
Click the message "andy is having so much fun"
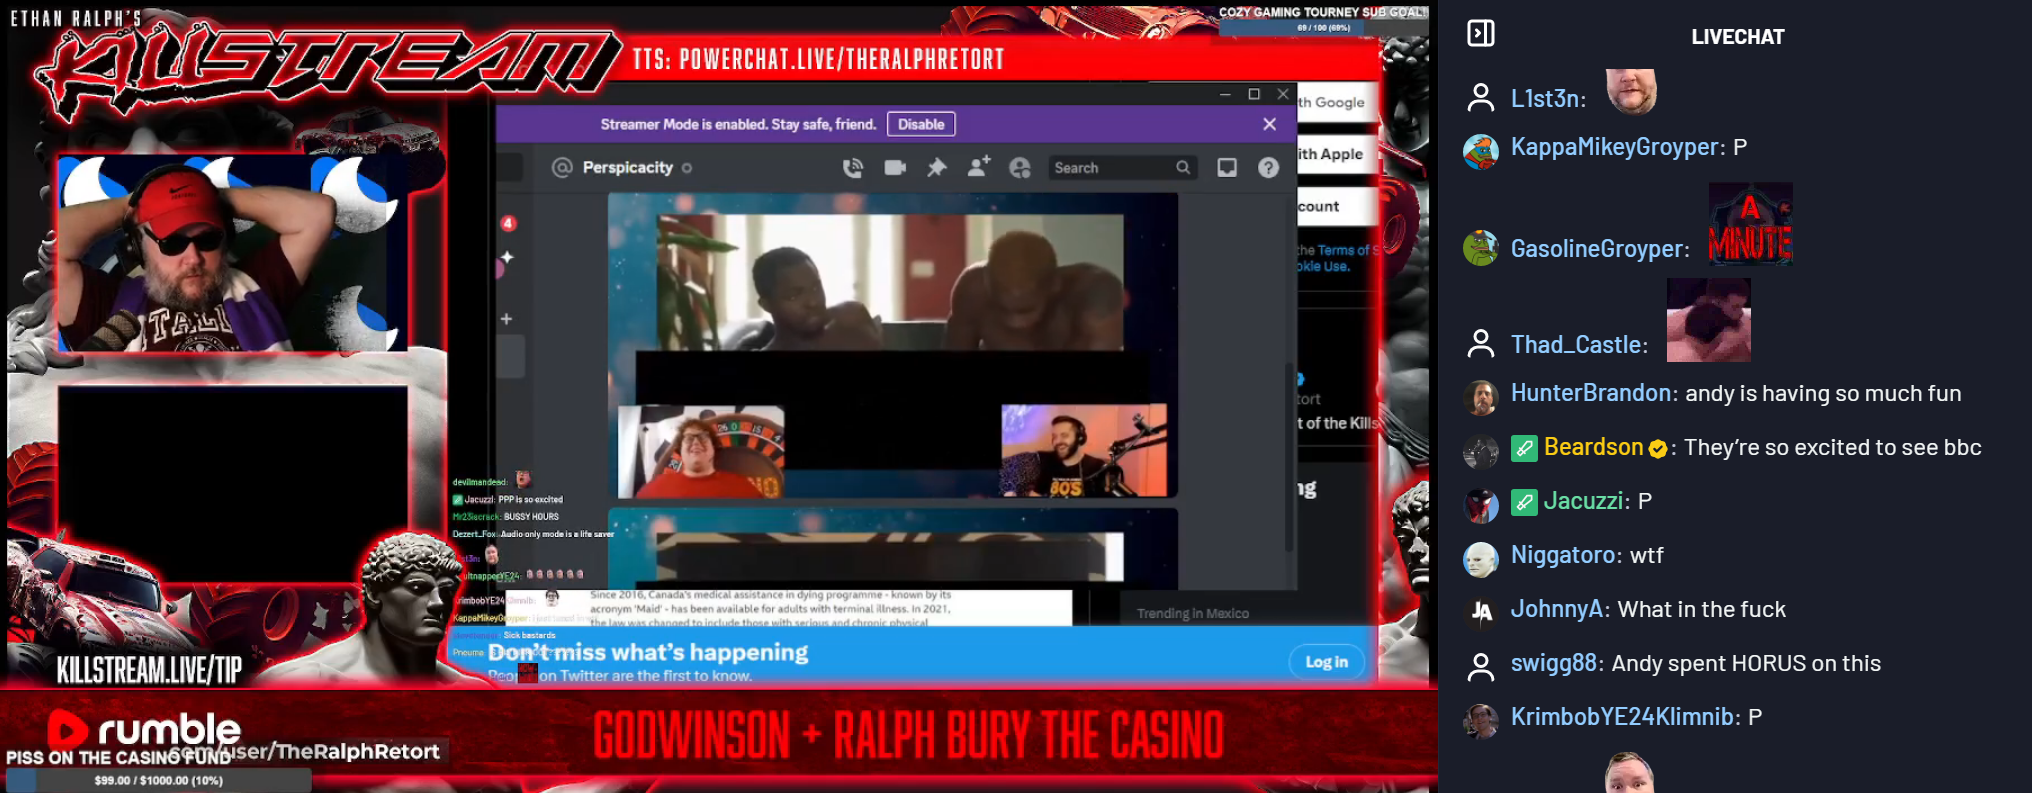click(1823, 393)
